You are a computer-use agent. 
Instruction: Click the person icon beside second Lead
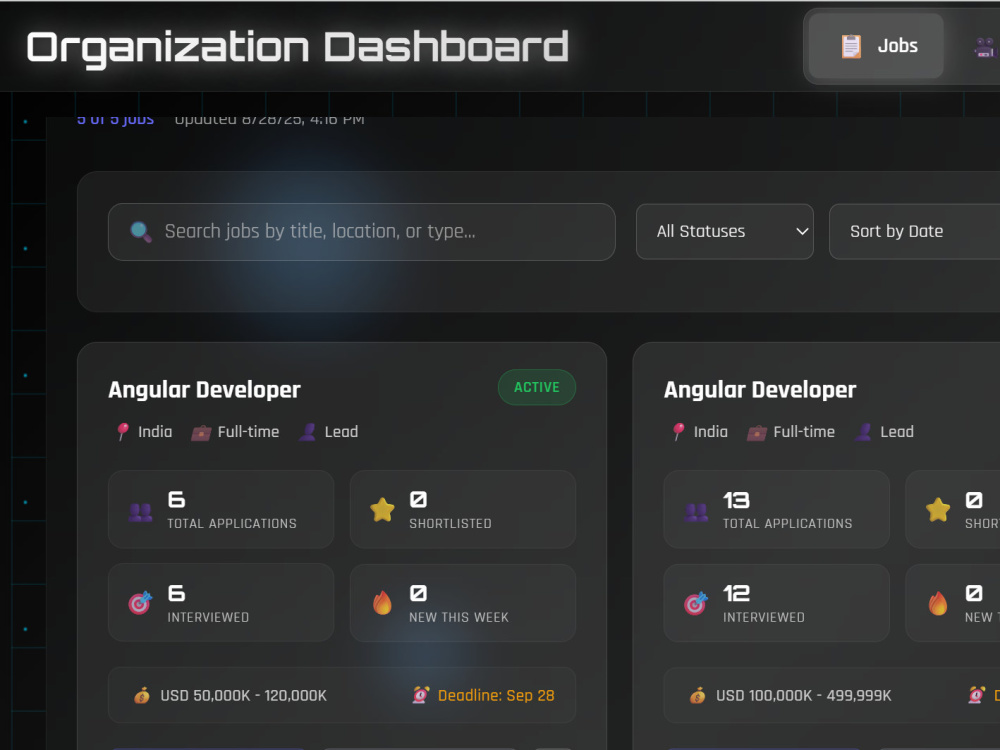coord(864,432)
